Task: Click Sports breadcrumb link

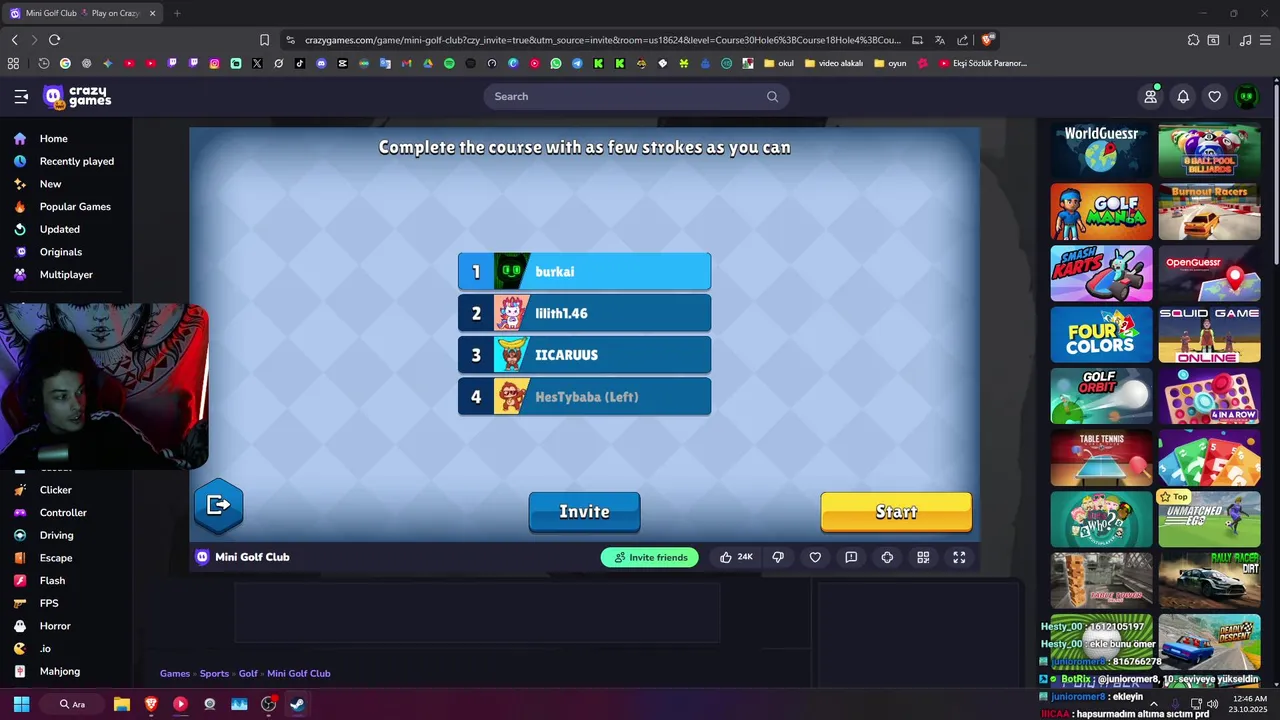Action: [x=214, y=674]
